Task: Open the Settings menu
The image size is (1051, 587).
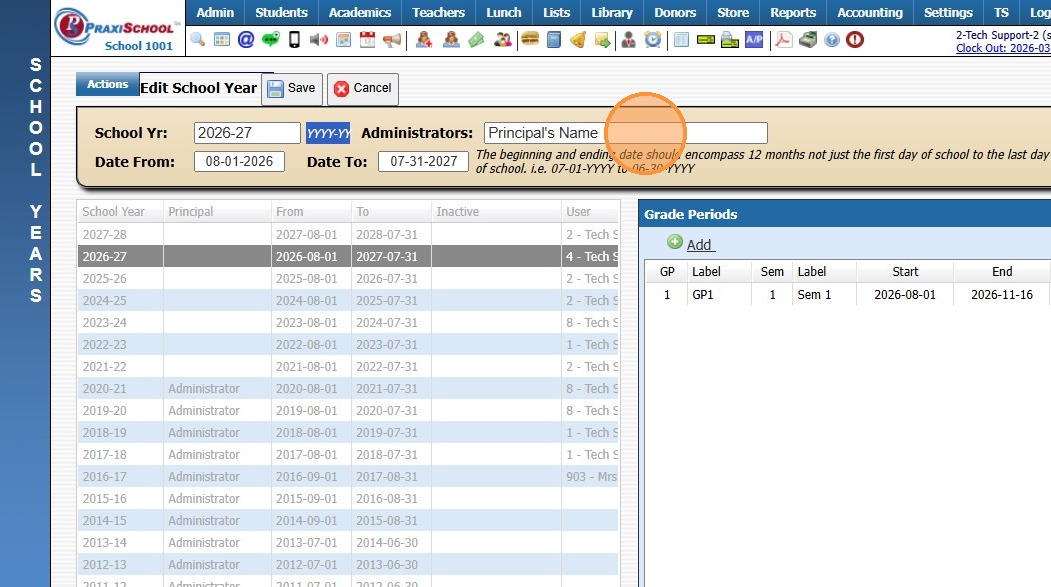Action: [x=948, y=13]
